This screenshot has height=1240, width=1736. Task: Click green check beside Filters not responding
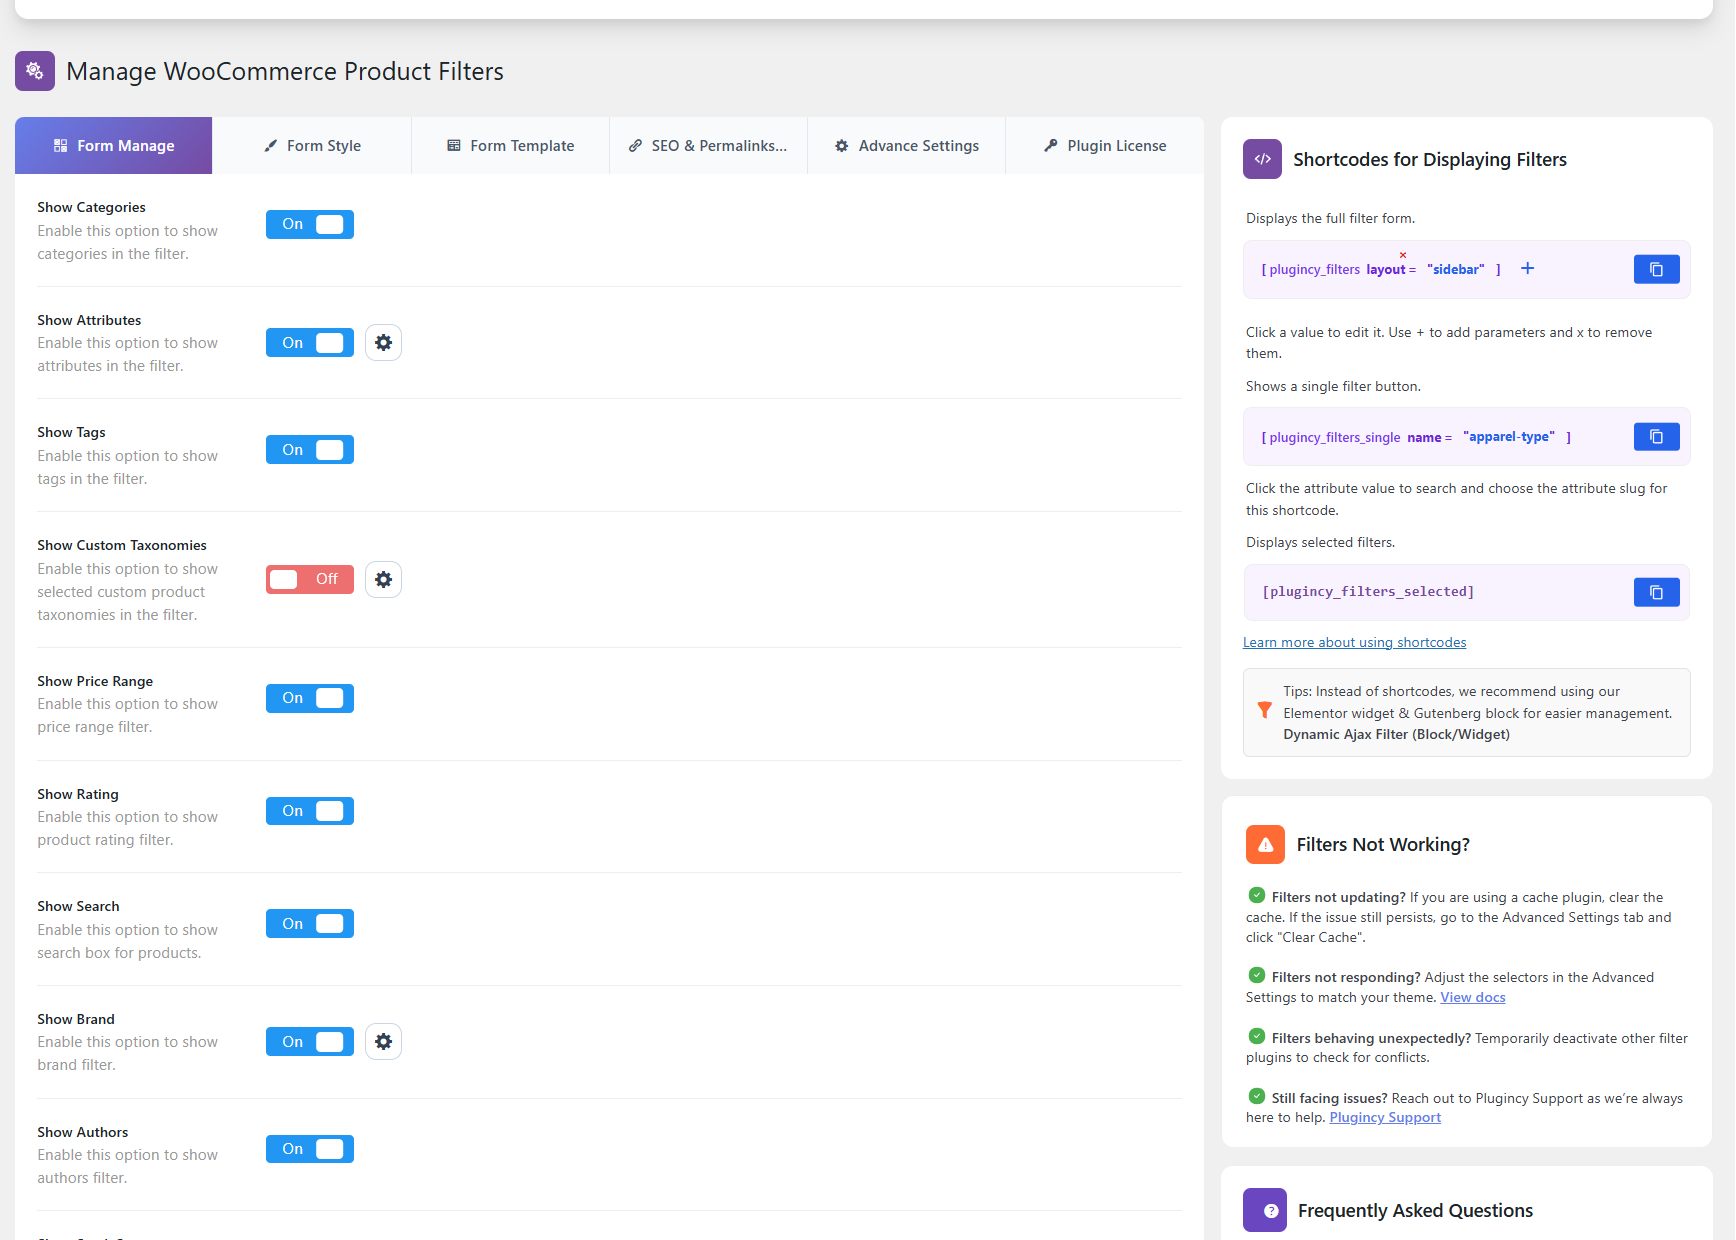coord(1257,975)
